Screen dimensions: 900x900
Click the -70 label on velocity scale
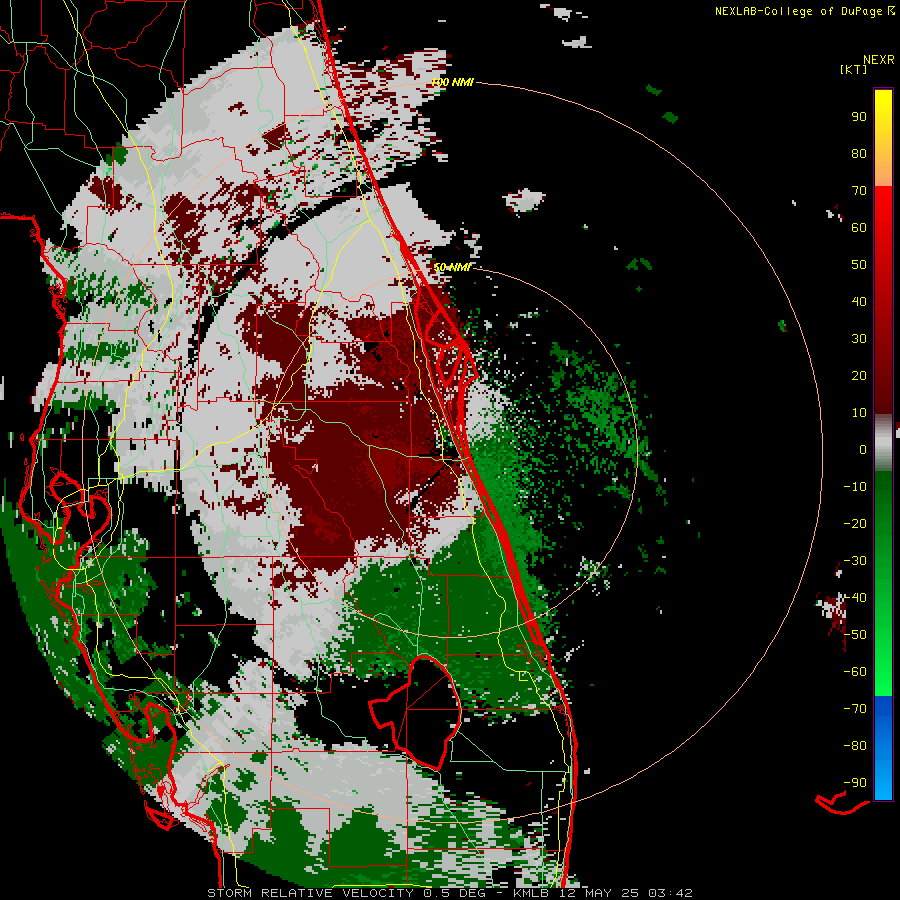(855, 709)
